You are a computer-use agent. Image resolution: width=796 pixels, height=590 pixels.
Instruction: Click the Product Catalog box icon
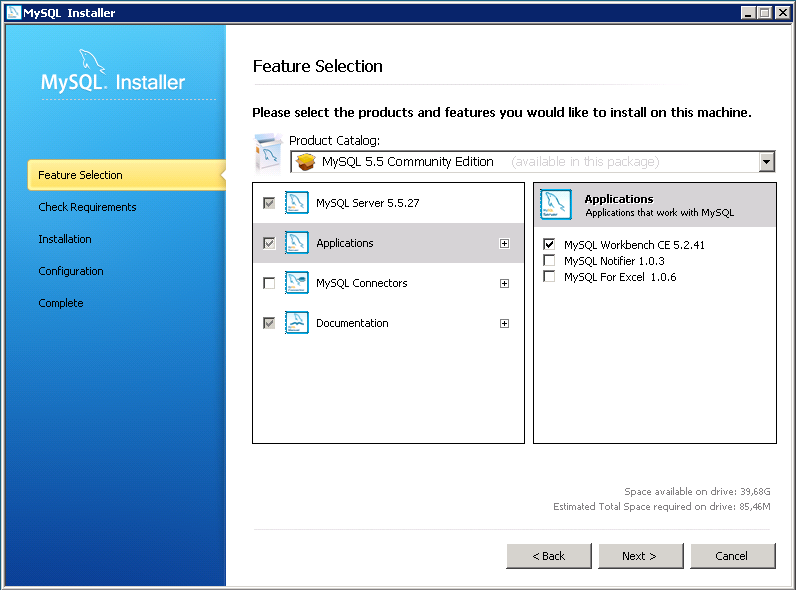[268, 154]
